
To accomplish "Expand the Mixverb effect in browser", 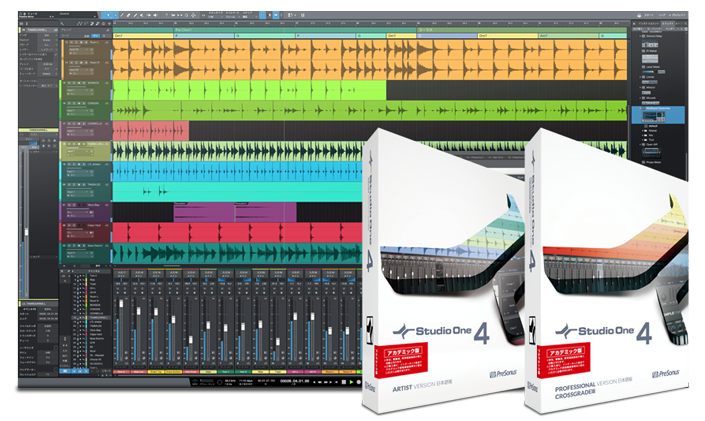I will click(x=640, y=98).
